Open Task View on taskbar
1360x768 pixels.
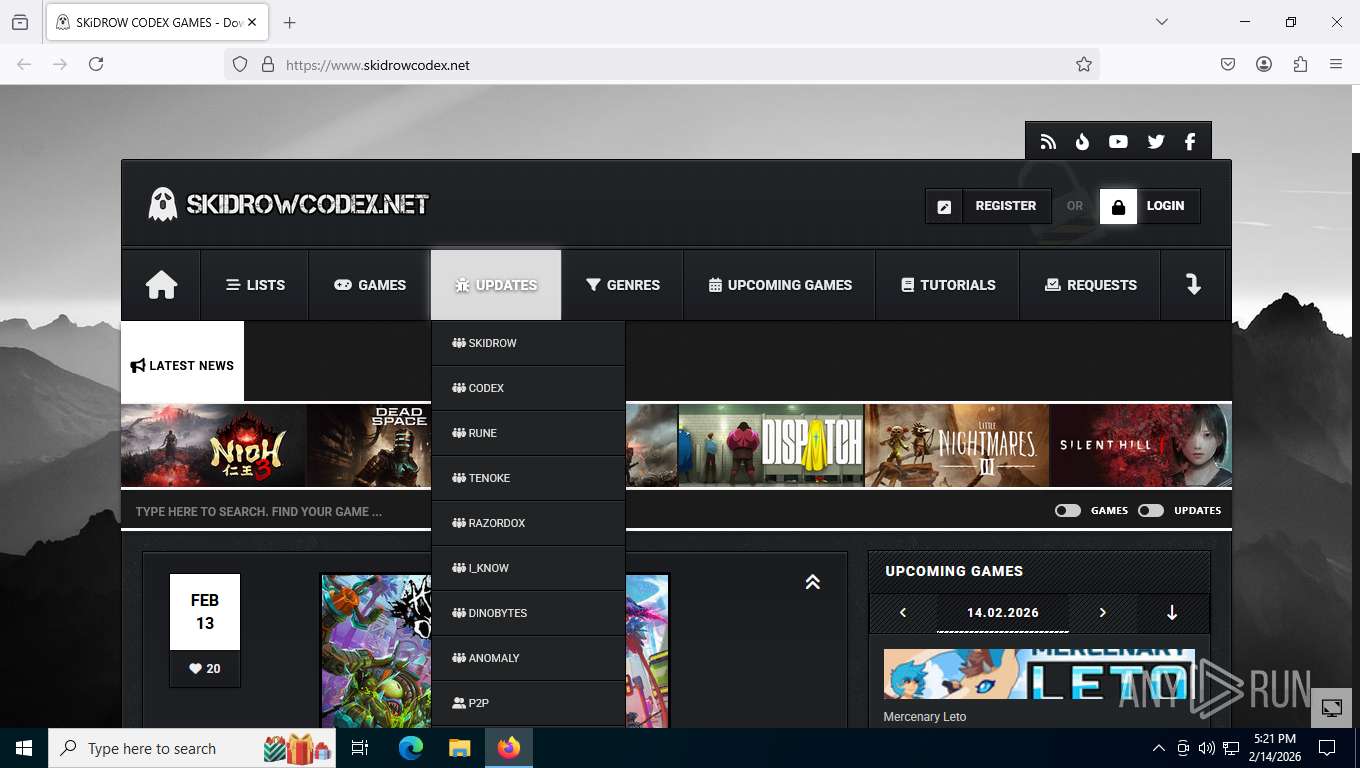[x=360, y=748]
